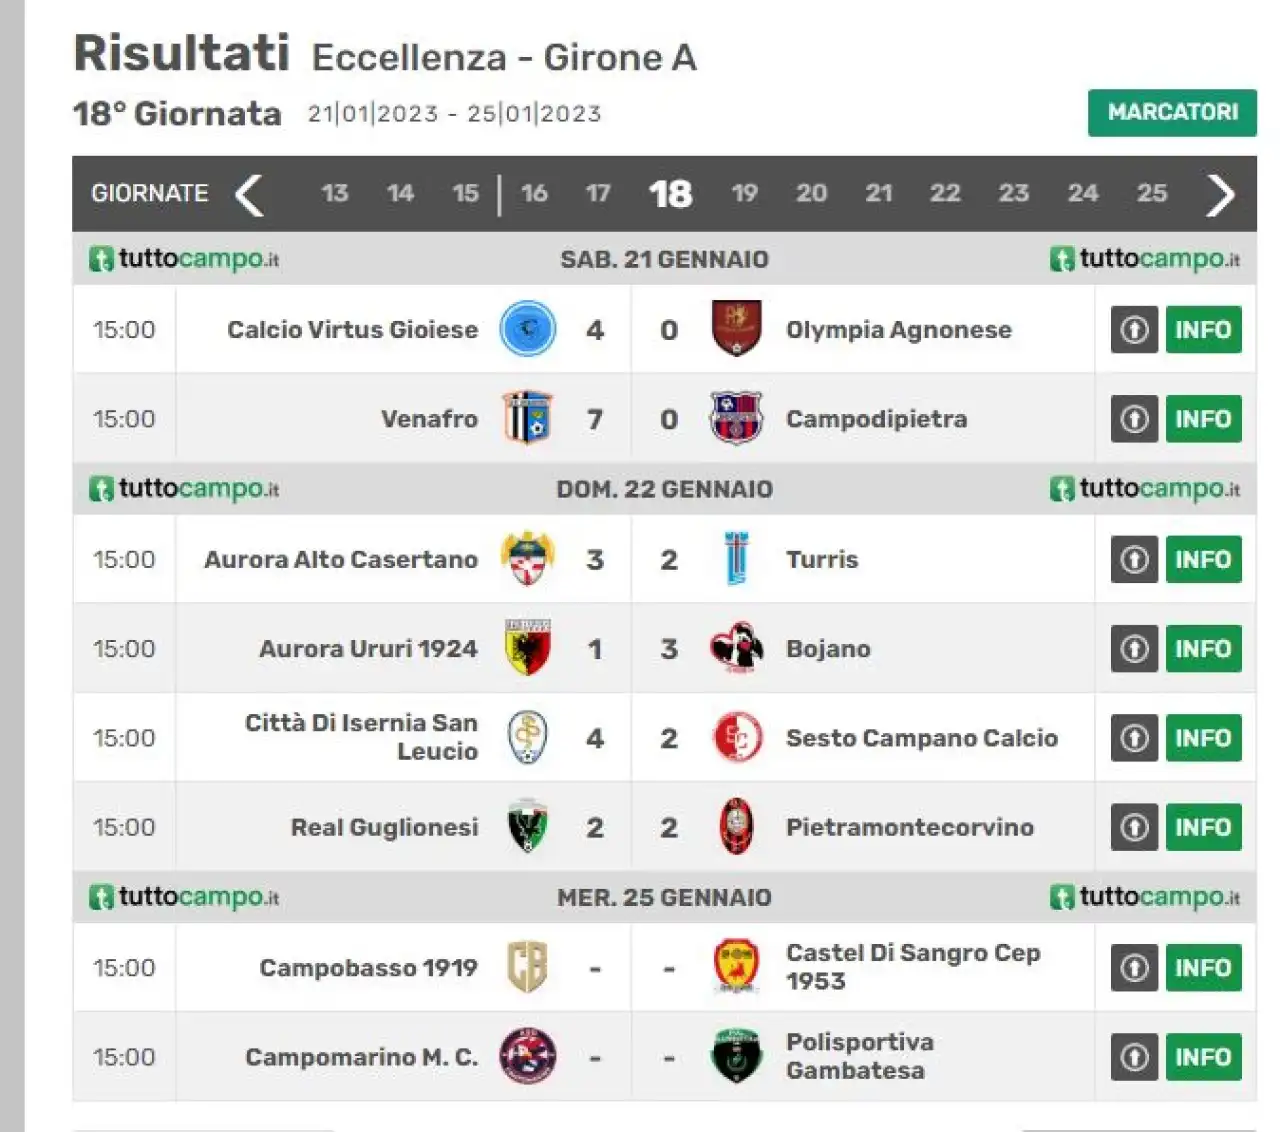1280x1132 pixels.
Task: Show the next giornate with the right chevron
Action: coord(1220,194)
